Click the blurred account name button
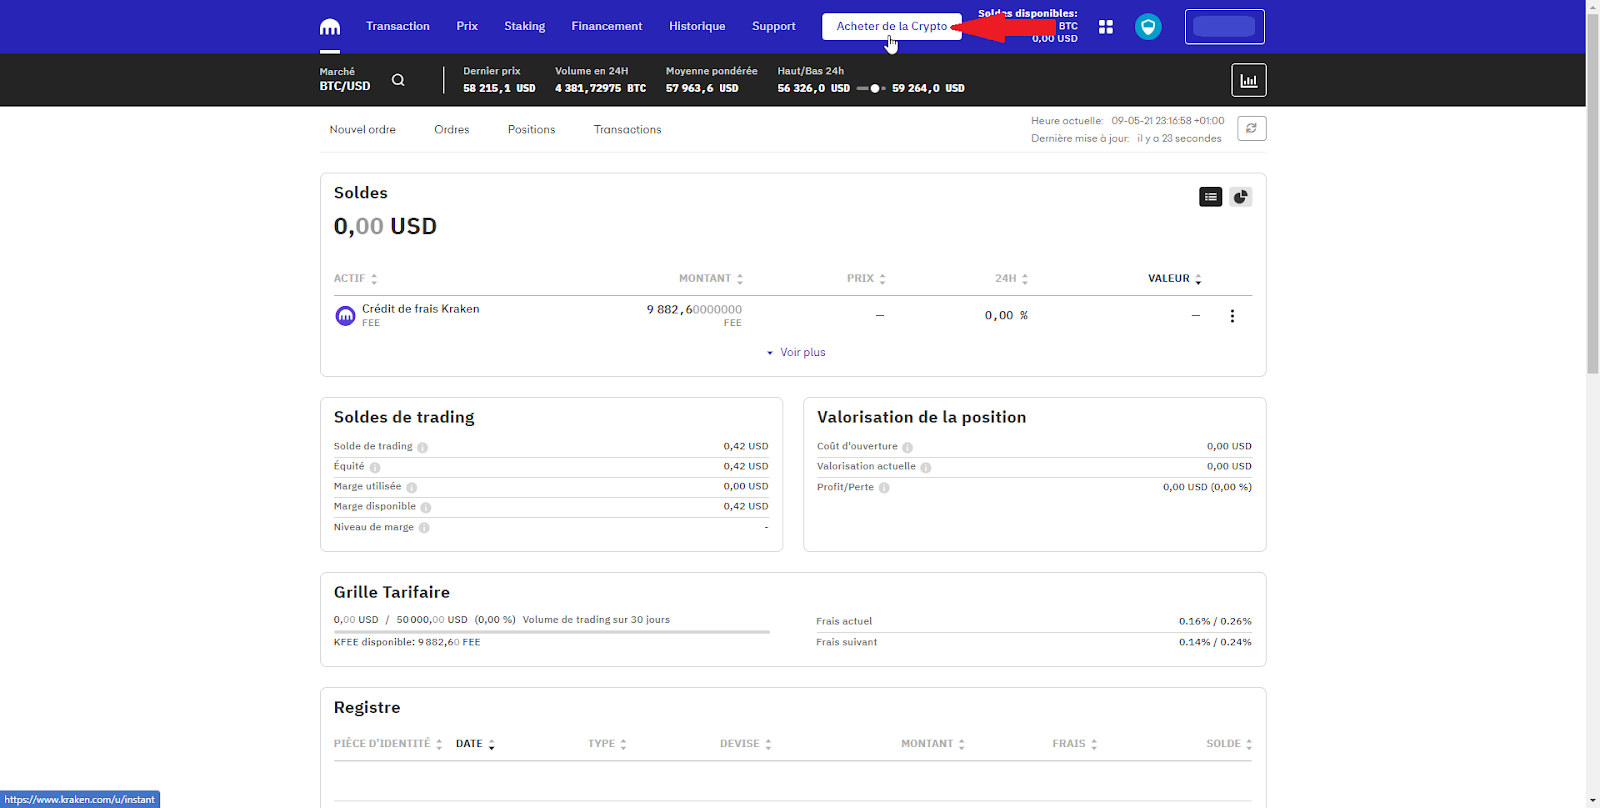 [x=1225, y=27]
